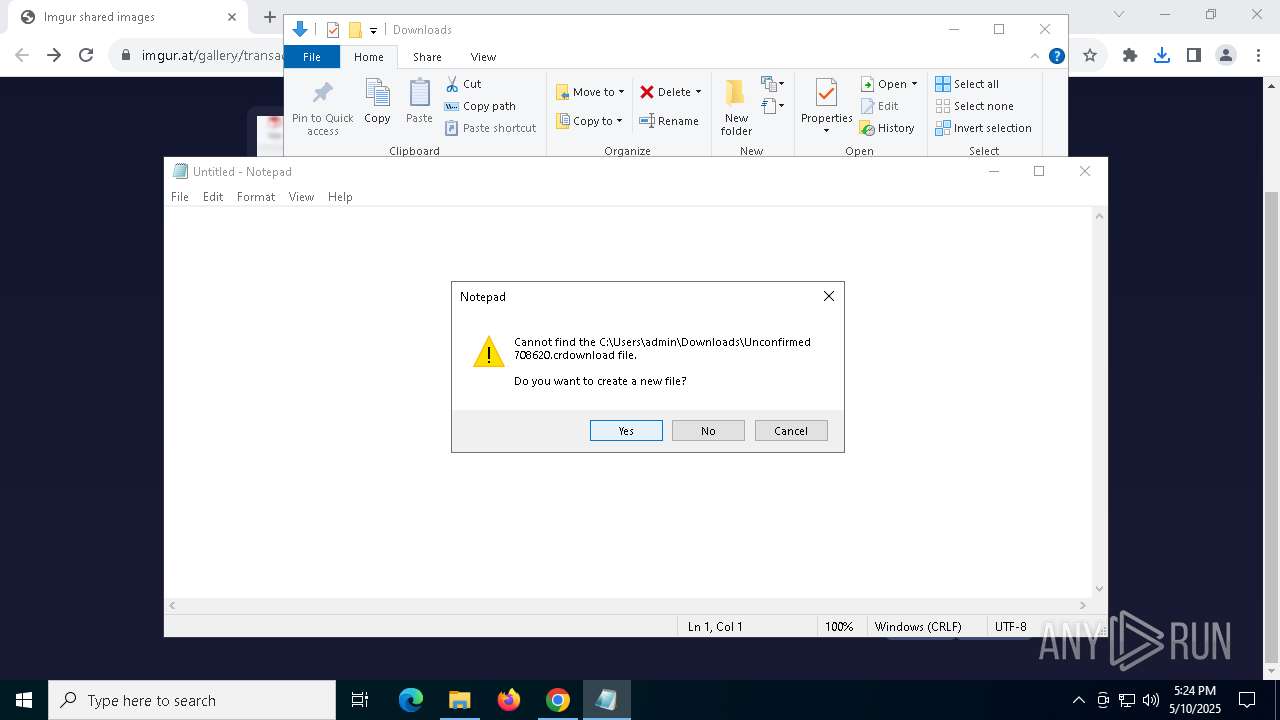The height and width of the screenshot is (720, 1280).
Task: Click Rename in Organize group
Action: pyautogui.click(x=669, y=121)
